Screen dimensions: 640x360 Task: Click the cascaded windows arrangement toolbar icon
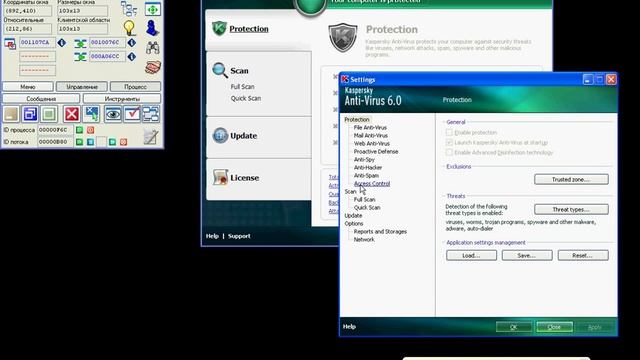pos(151,114)
